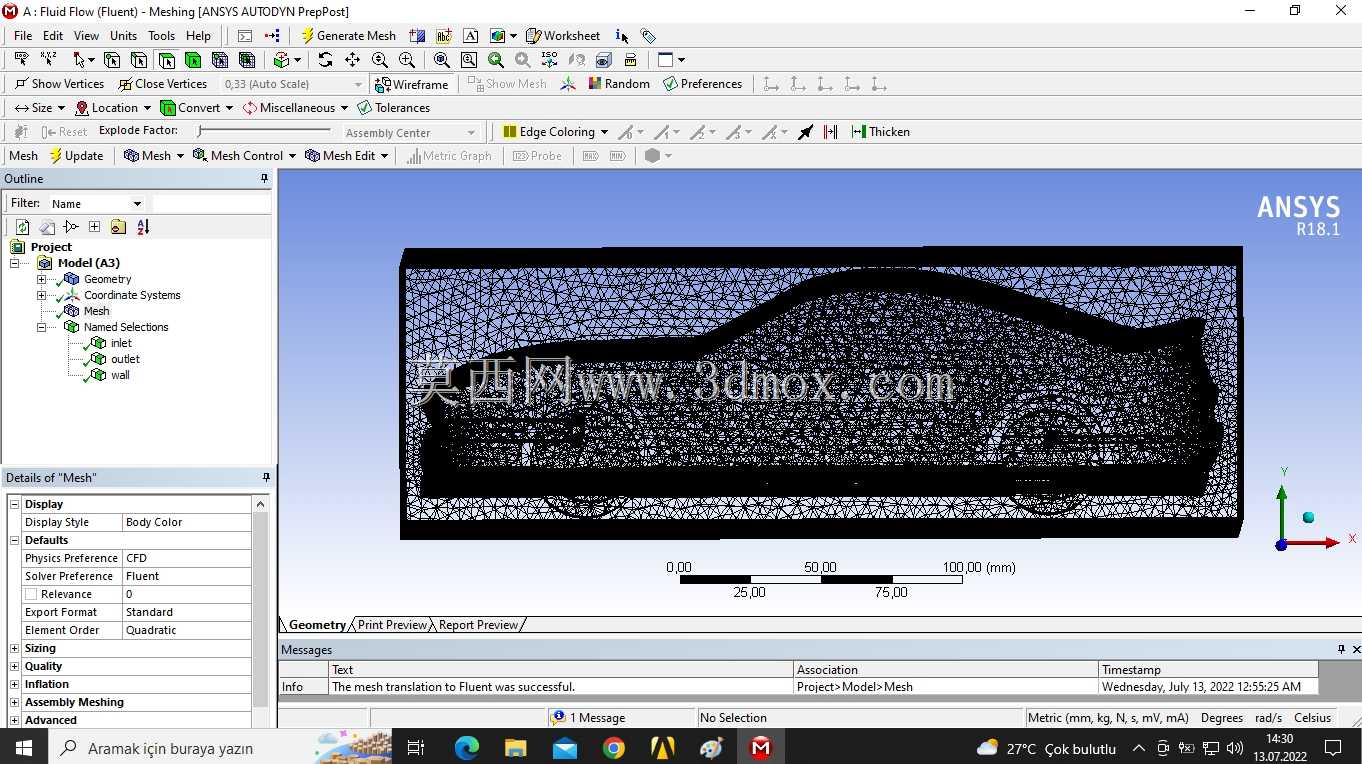Select the Box Zoom tool
The height and width of the screenshot is (764, 1362).
coord(406,60)
